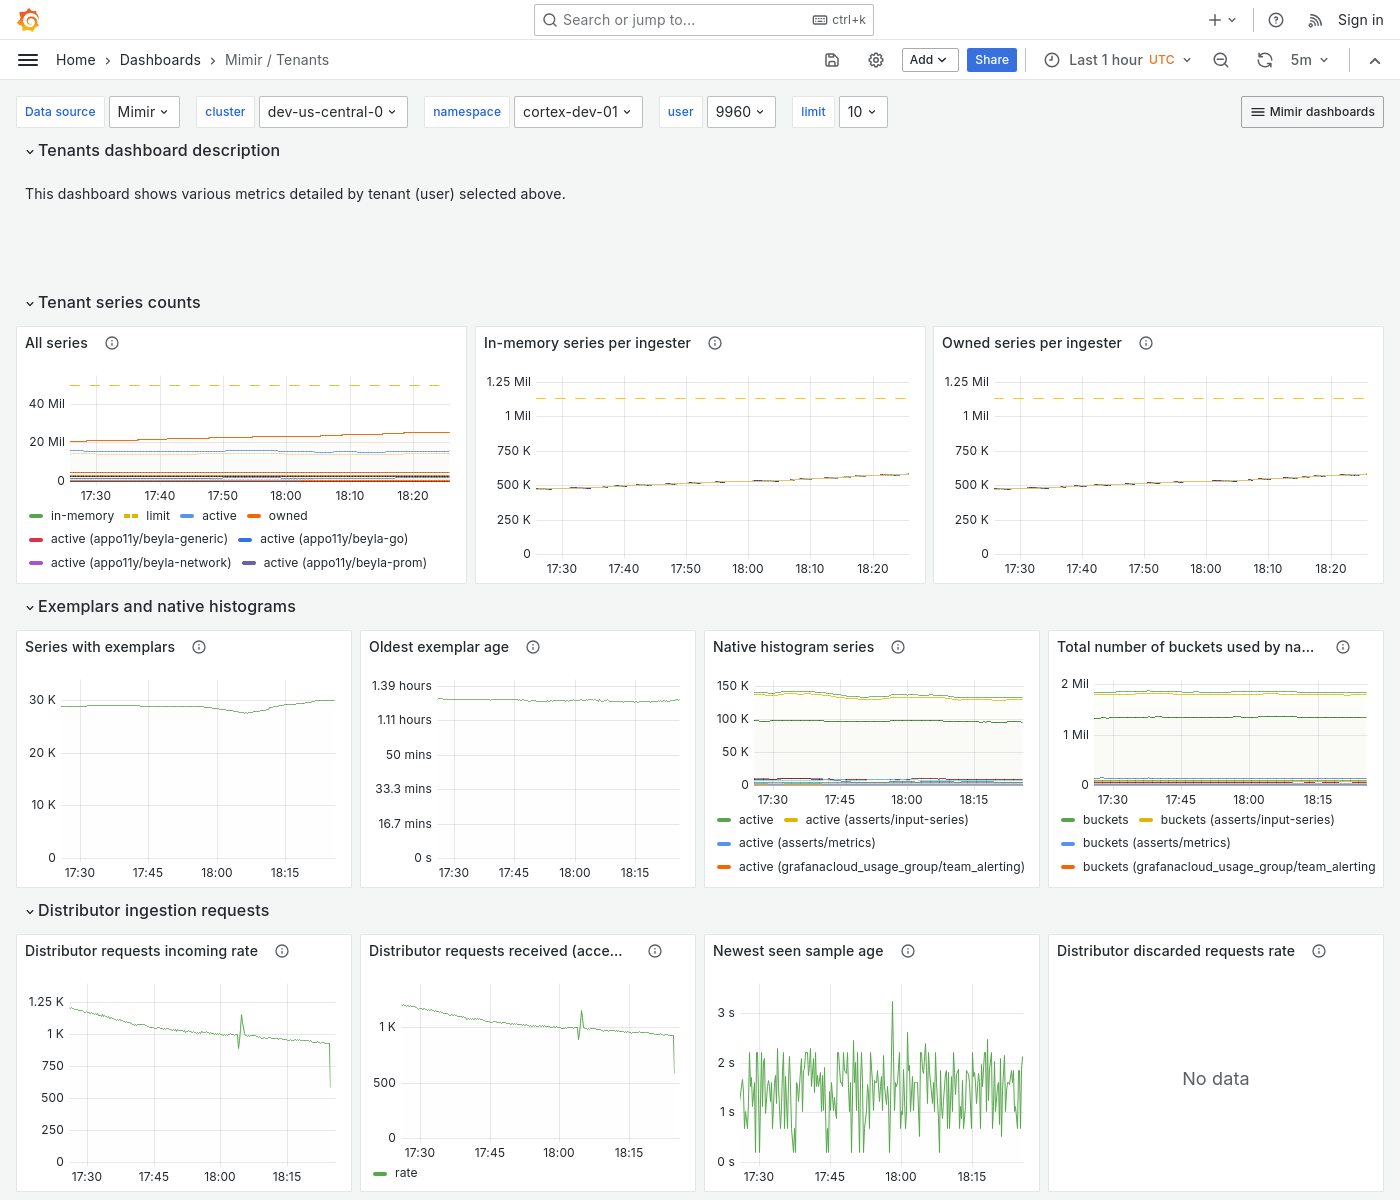Image resolution: width=1400 pixels, height=1200 pixels.
Task: Navigate to Dashboards via the breadcrumb
Action: 160,60
